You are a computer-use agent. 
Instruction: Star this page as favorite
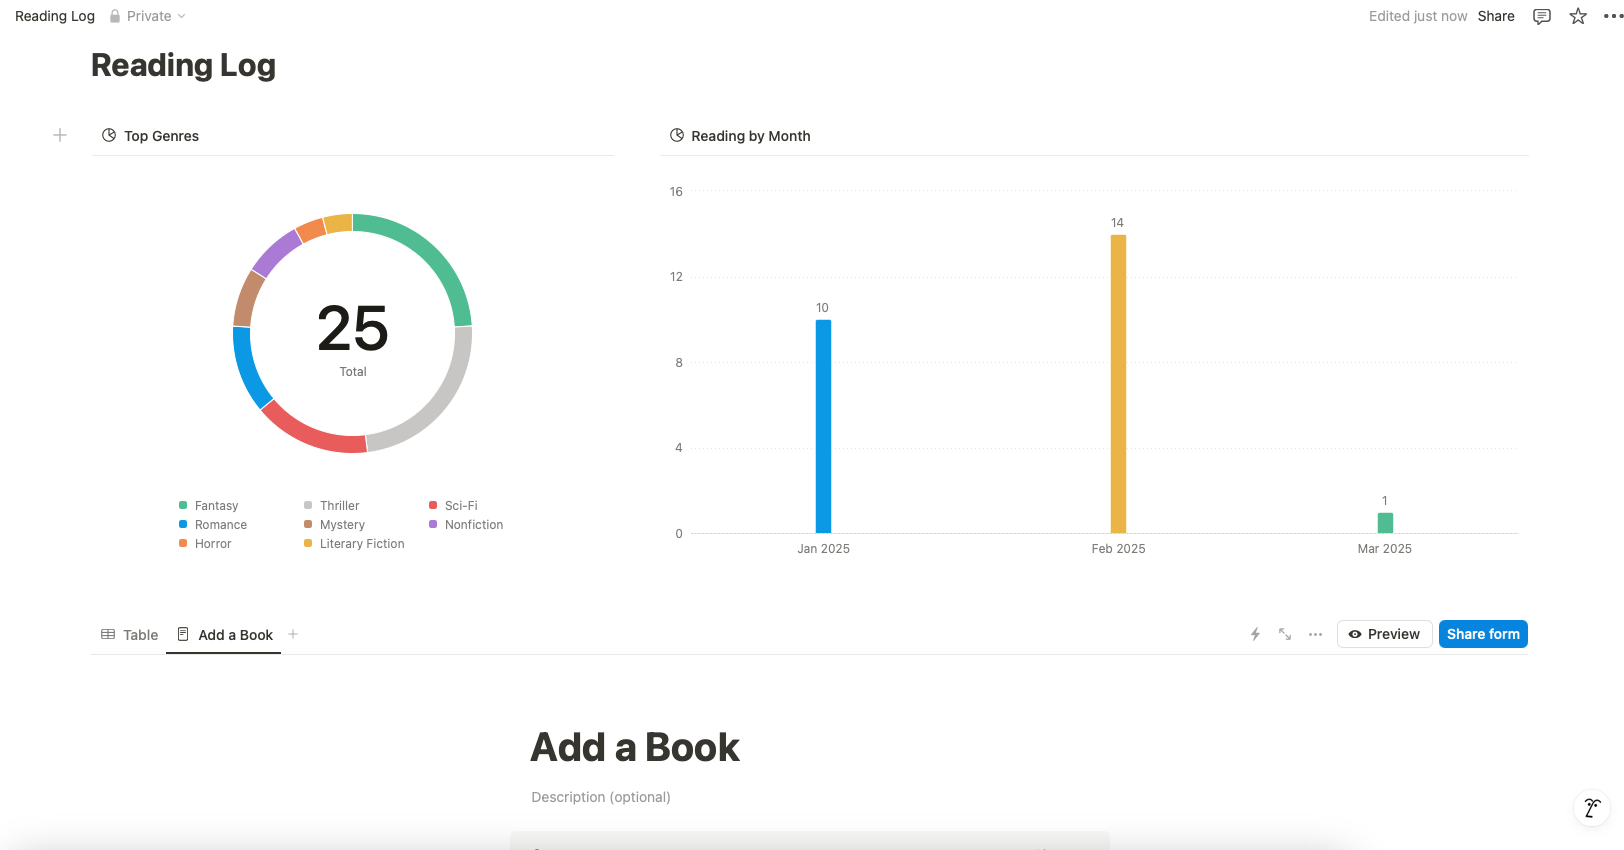(x=1578, y=16)
